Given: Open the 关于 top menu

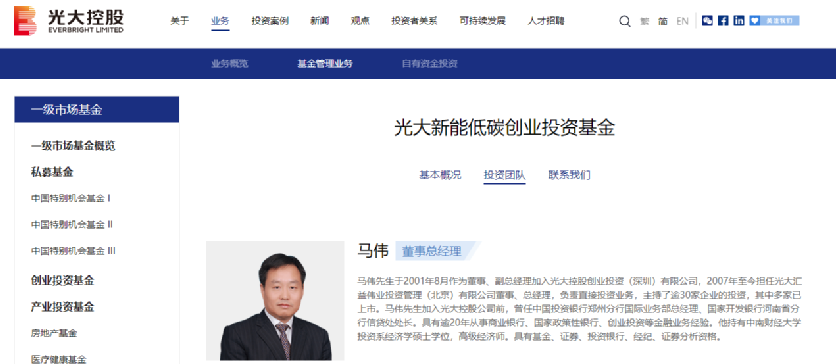Looking at the screenshot, I should click(180, 21).
